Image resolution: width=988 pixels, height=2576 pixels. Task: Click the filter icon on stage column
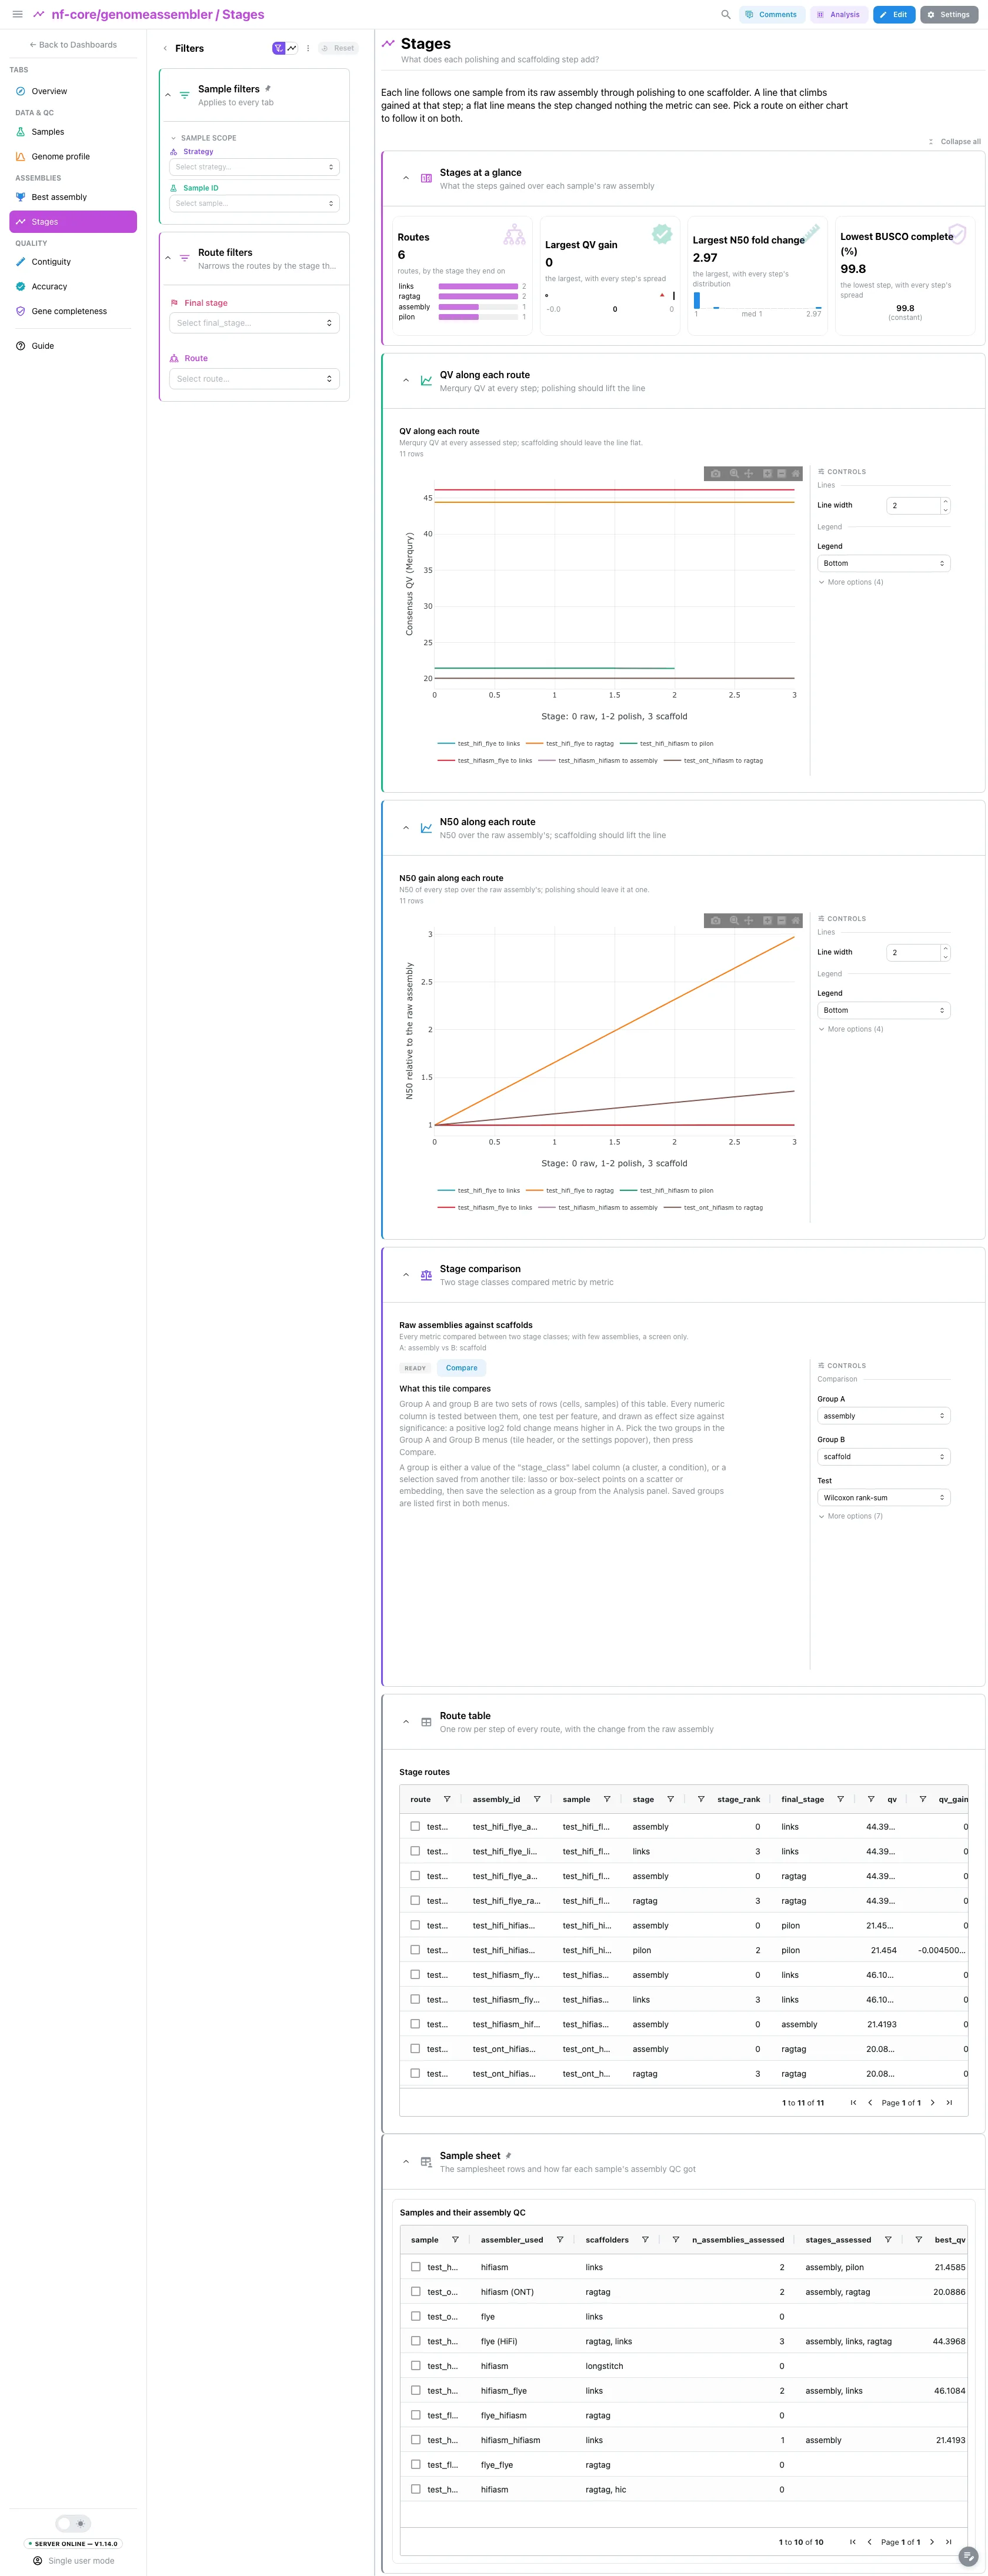670,1799
